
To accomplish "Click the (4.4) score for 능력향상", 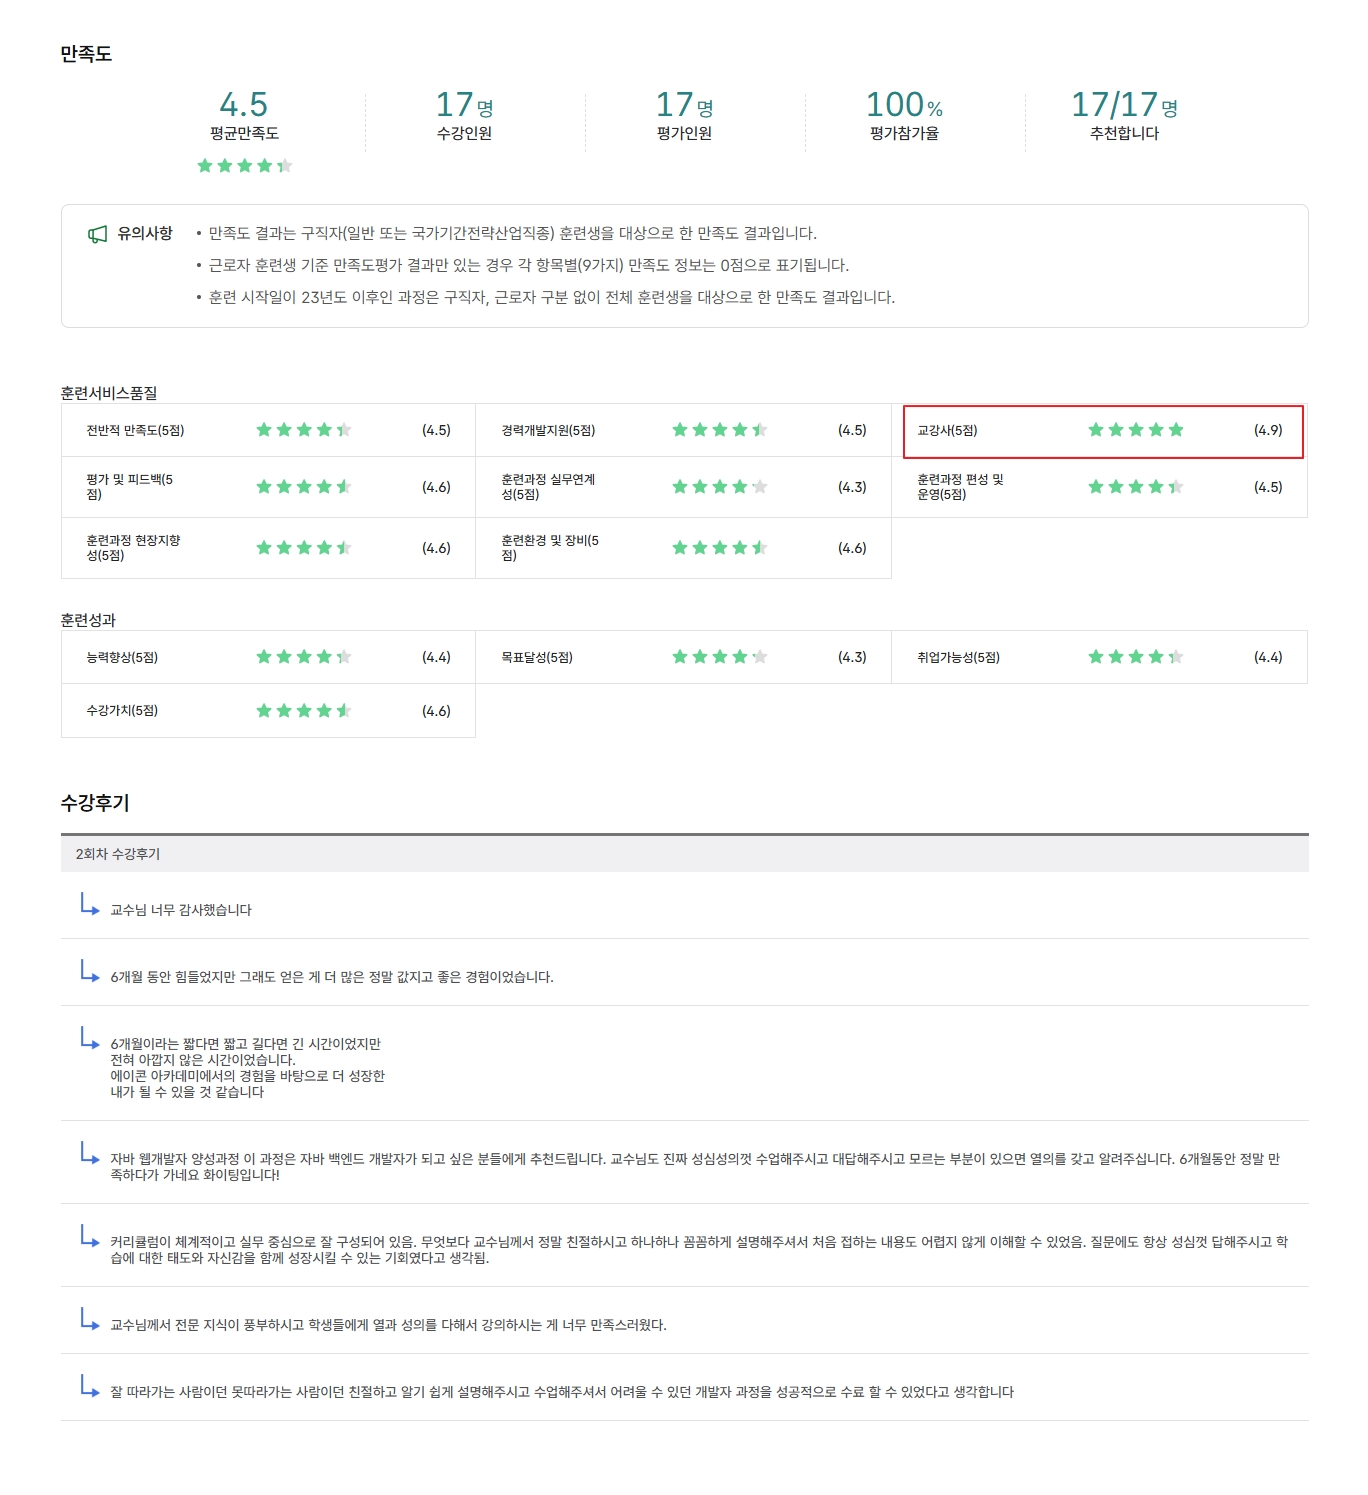I will tap(436, 657).
